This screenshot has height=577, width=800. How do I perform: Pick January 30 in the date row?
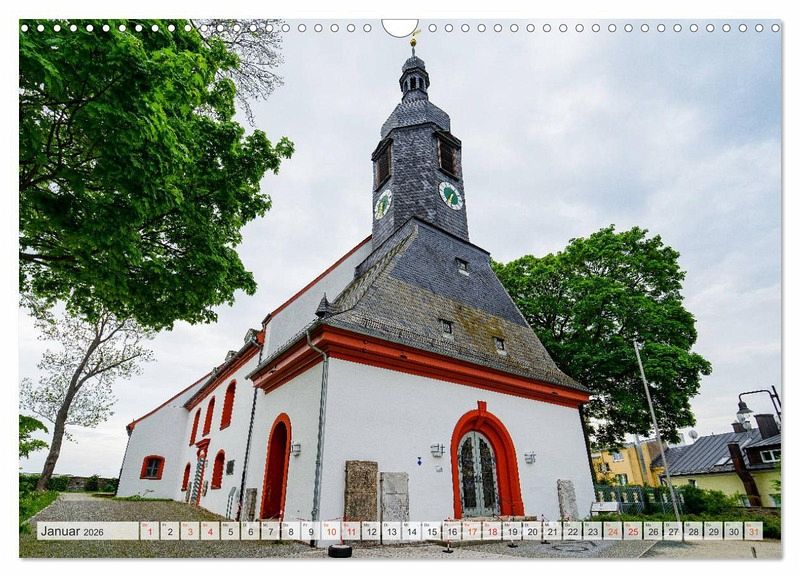click(734, 531)
